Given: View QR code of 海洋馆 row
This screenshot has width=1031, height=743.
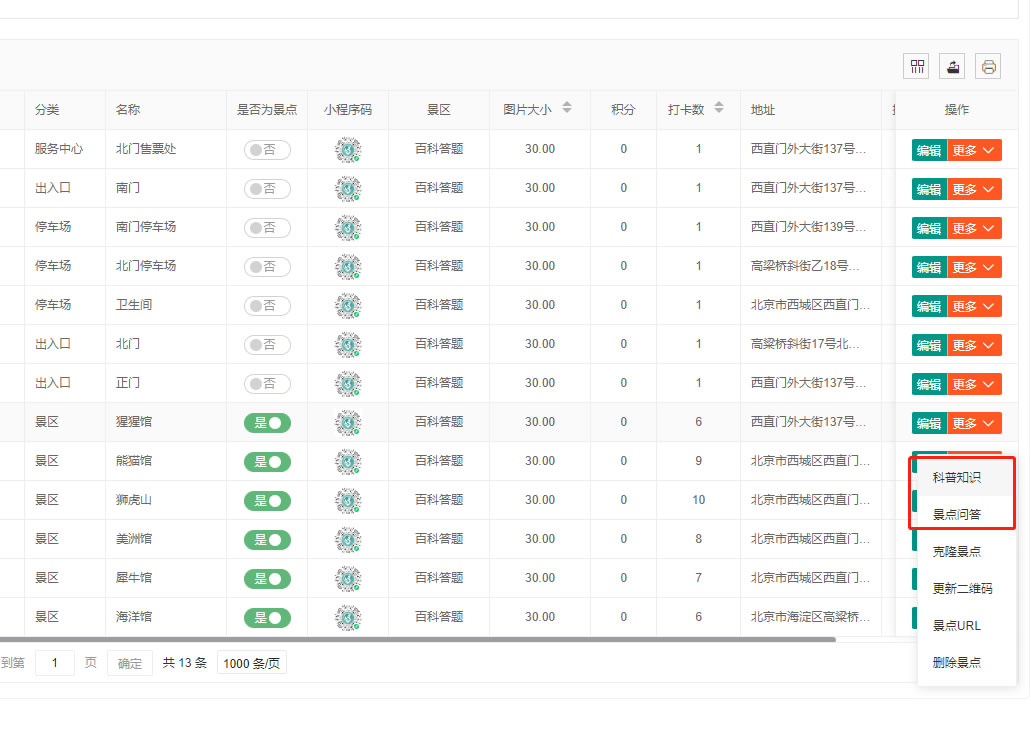Looking at the screenshot, I should [348, 617].
